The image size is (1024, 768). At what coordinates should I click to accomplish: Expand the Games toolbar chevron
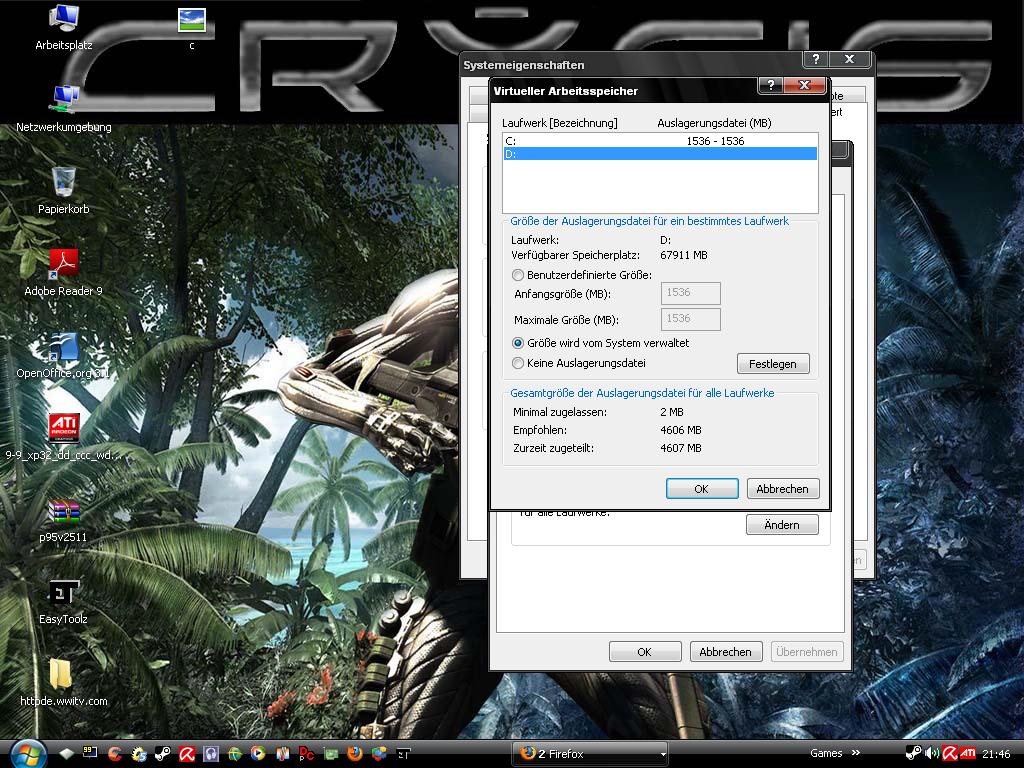pos(856,753)
